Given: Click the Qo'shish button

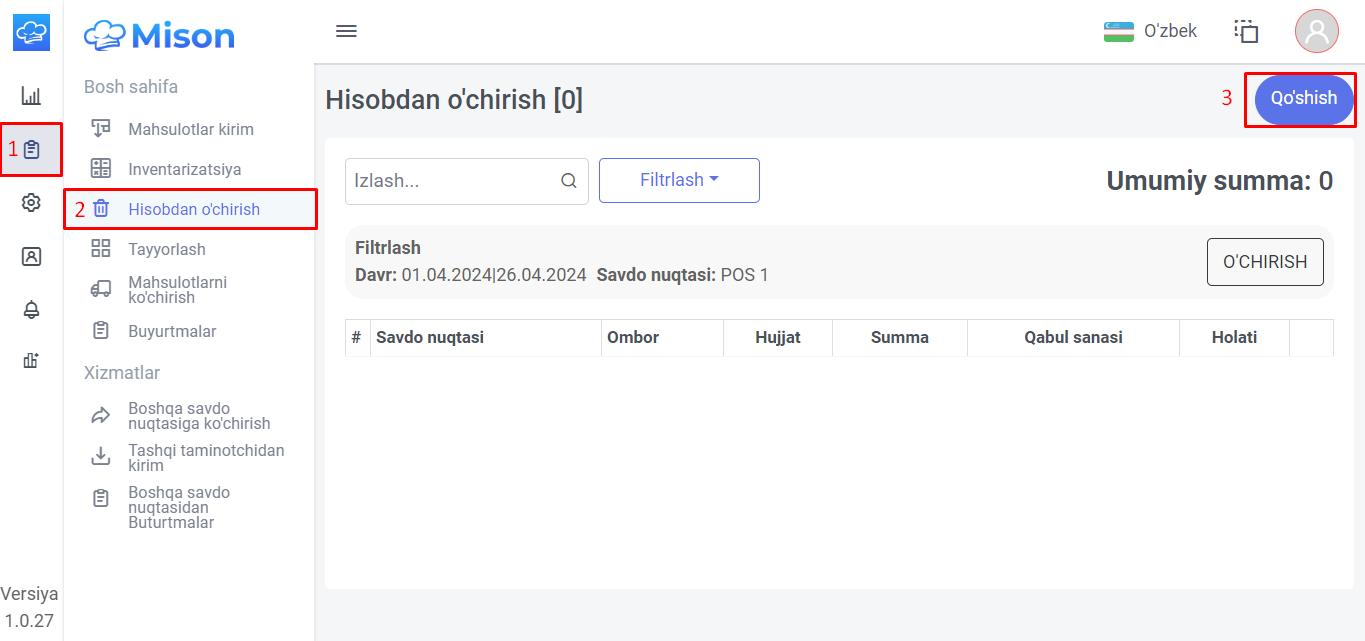Looking at the screenshot, I should click(1304, 99).
